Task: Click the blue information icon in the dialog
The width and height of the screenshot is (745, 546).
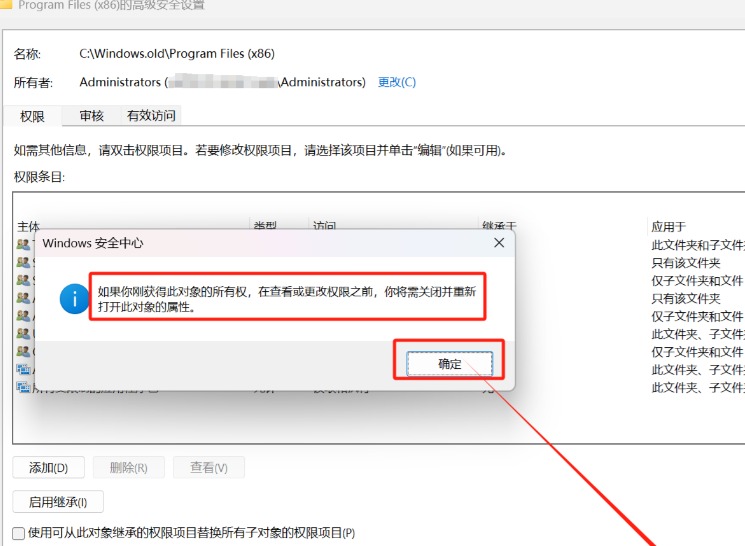Action: [x=75, y=299]
